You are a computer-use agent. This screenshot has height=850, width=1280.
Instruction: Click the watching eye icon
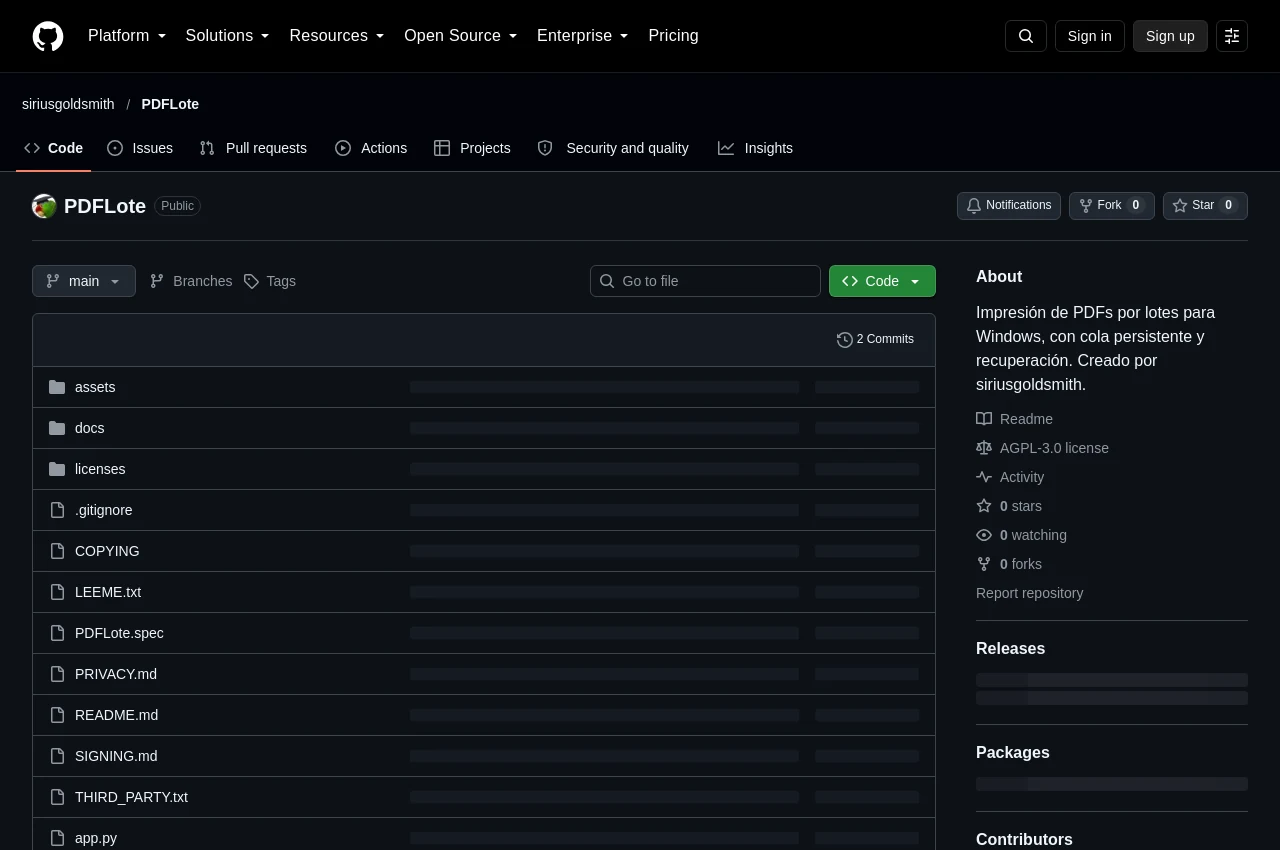point(984,535)
